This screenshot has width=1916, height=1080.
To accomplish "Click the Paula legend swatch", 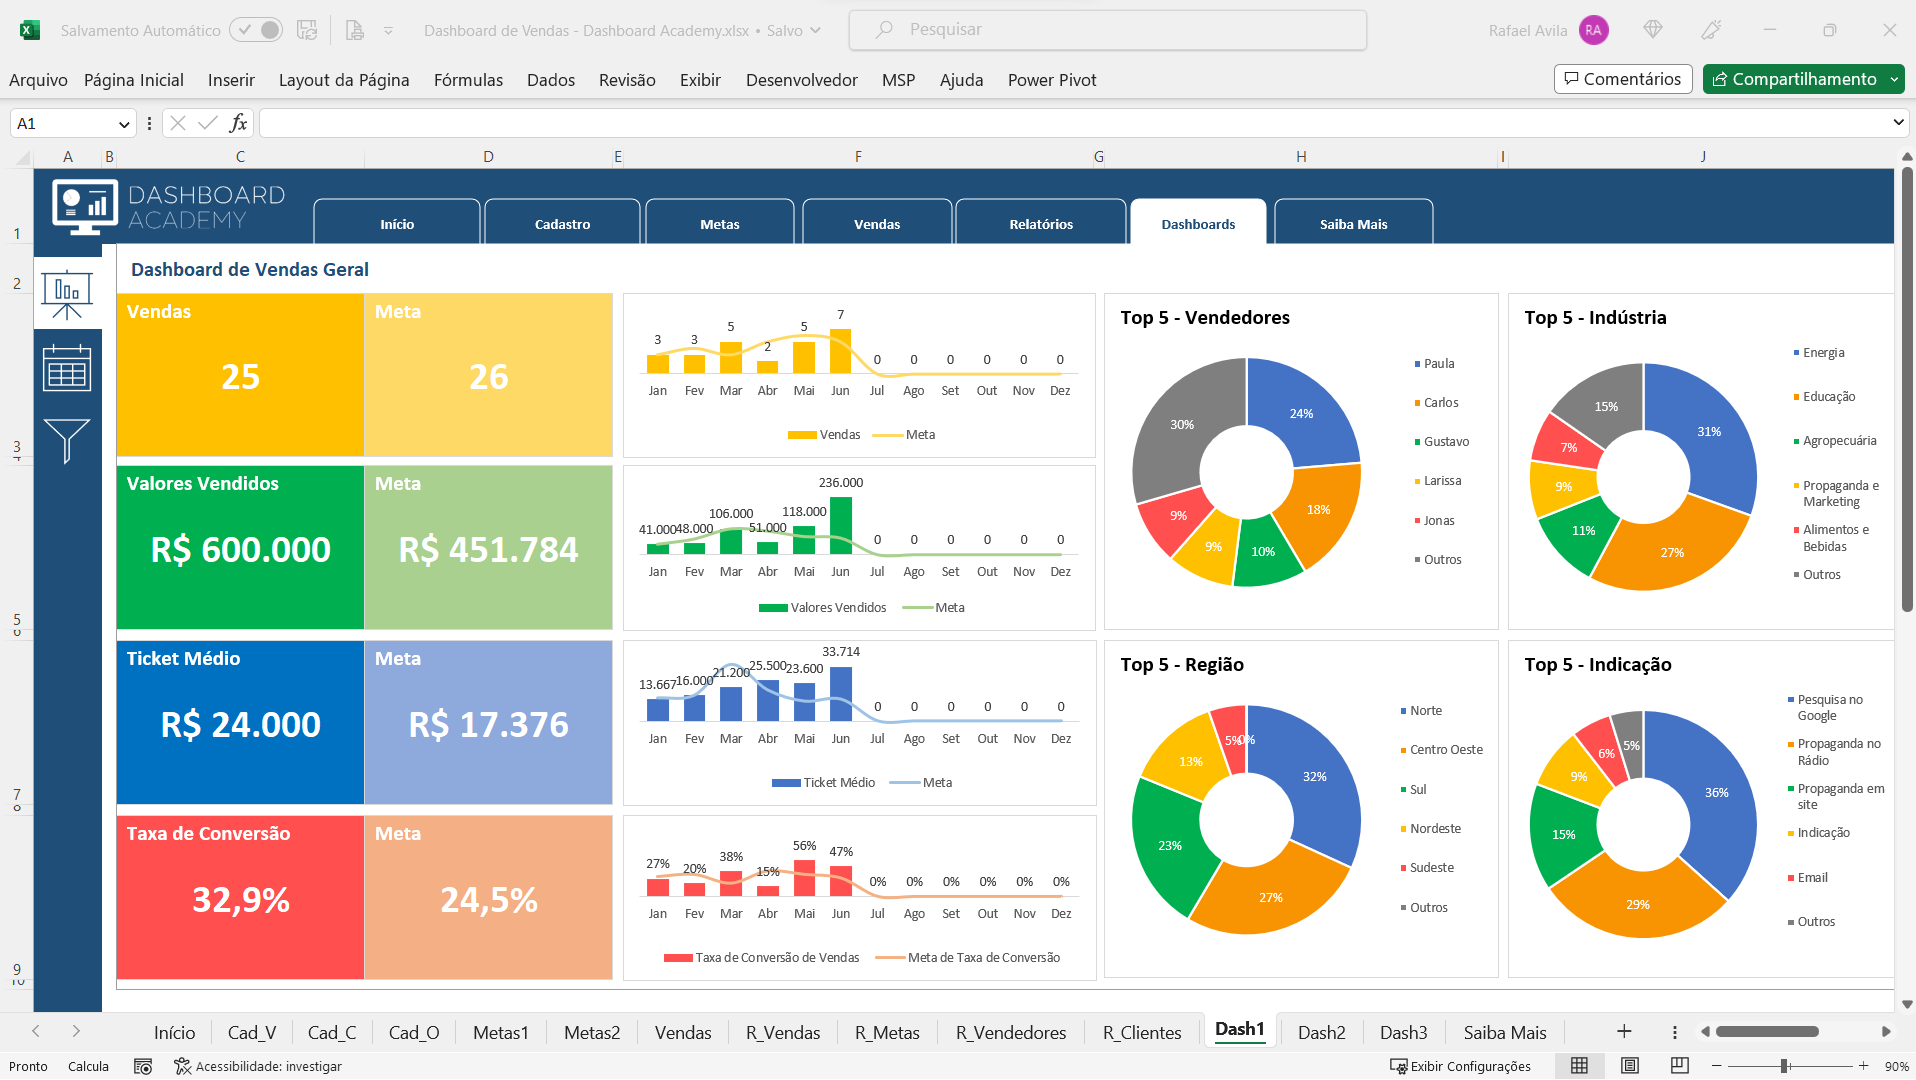I will click(x=1417, y=364).
